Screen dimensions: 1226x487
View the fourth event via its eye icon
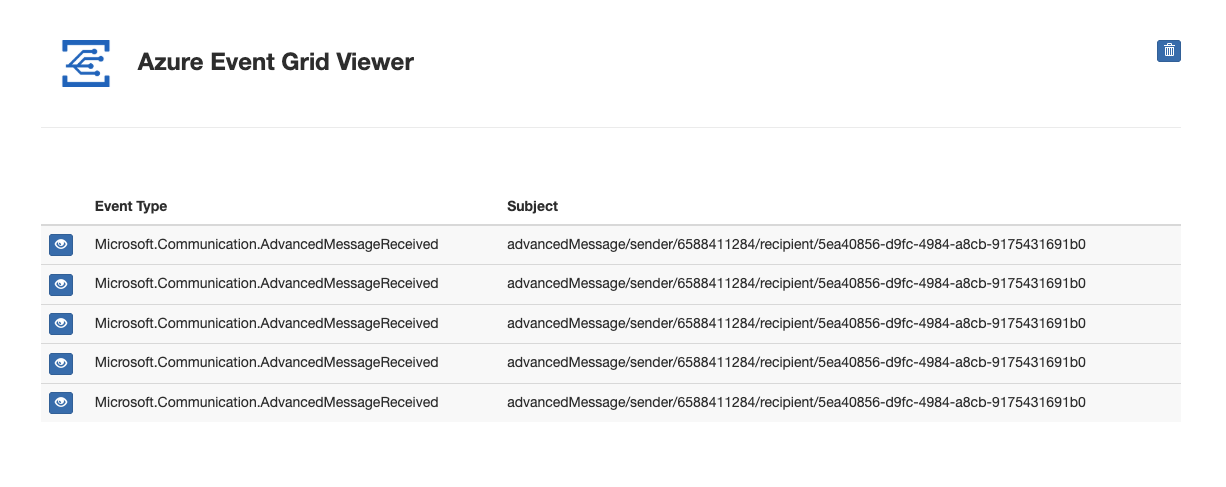click(61, 363)
